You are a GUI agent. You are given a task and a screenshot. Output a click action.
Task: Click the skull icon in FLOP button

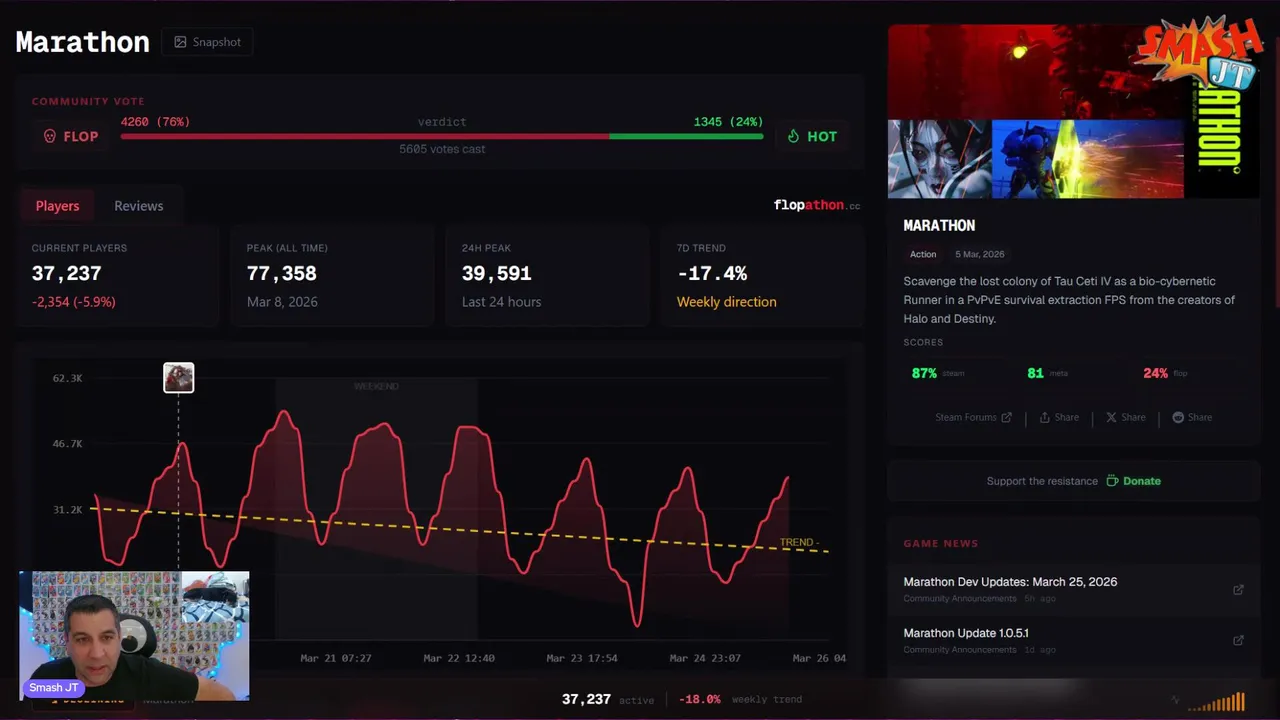(50, 136)
